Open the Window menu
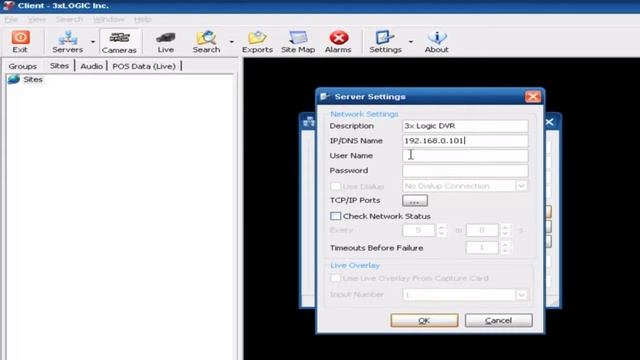This screenshot has width=640, height=360. pyautogui.click(x=109, y=20)
